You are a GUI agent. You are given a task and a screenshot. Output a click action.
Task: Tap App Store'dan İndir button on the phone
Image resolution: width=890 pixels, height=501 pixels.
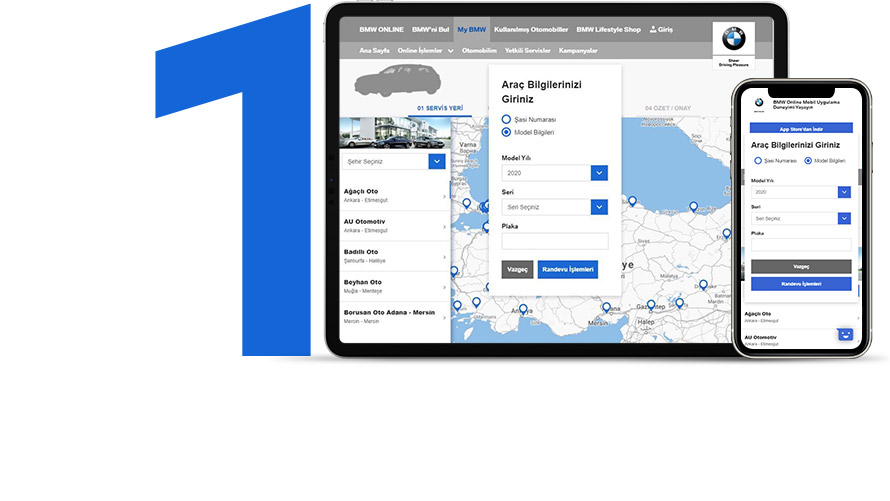point(801,129)
